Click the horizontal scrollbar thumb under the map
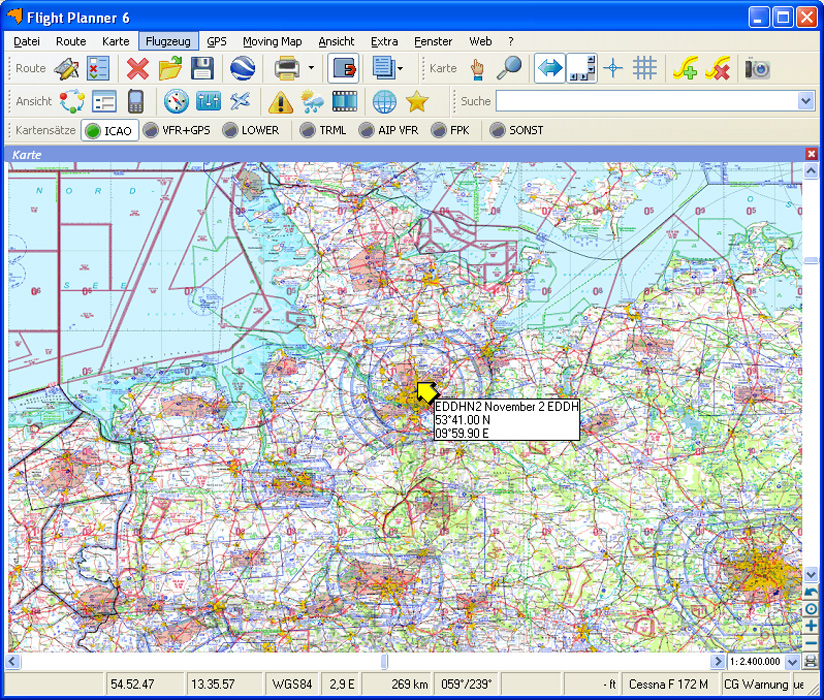Viewport: 824px width, 700px height. point(384,662)
